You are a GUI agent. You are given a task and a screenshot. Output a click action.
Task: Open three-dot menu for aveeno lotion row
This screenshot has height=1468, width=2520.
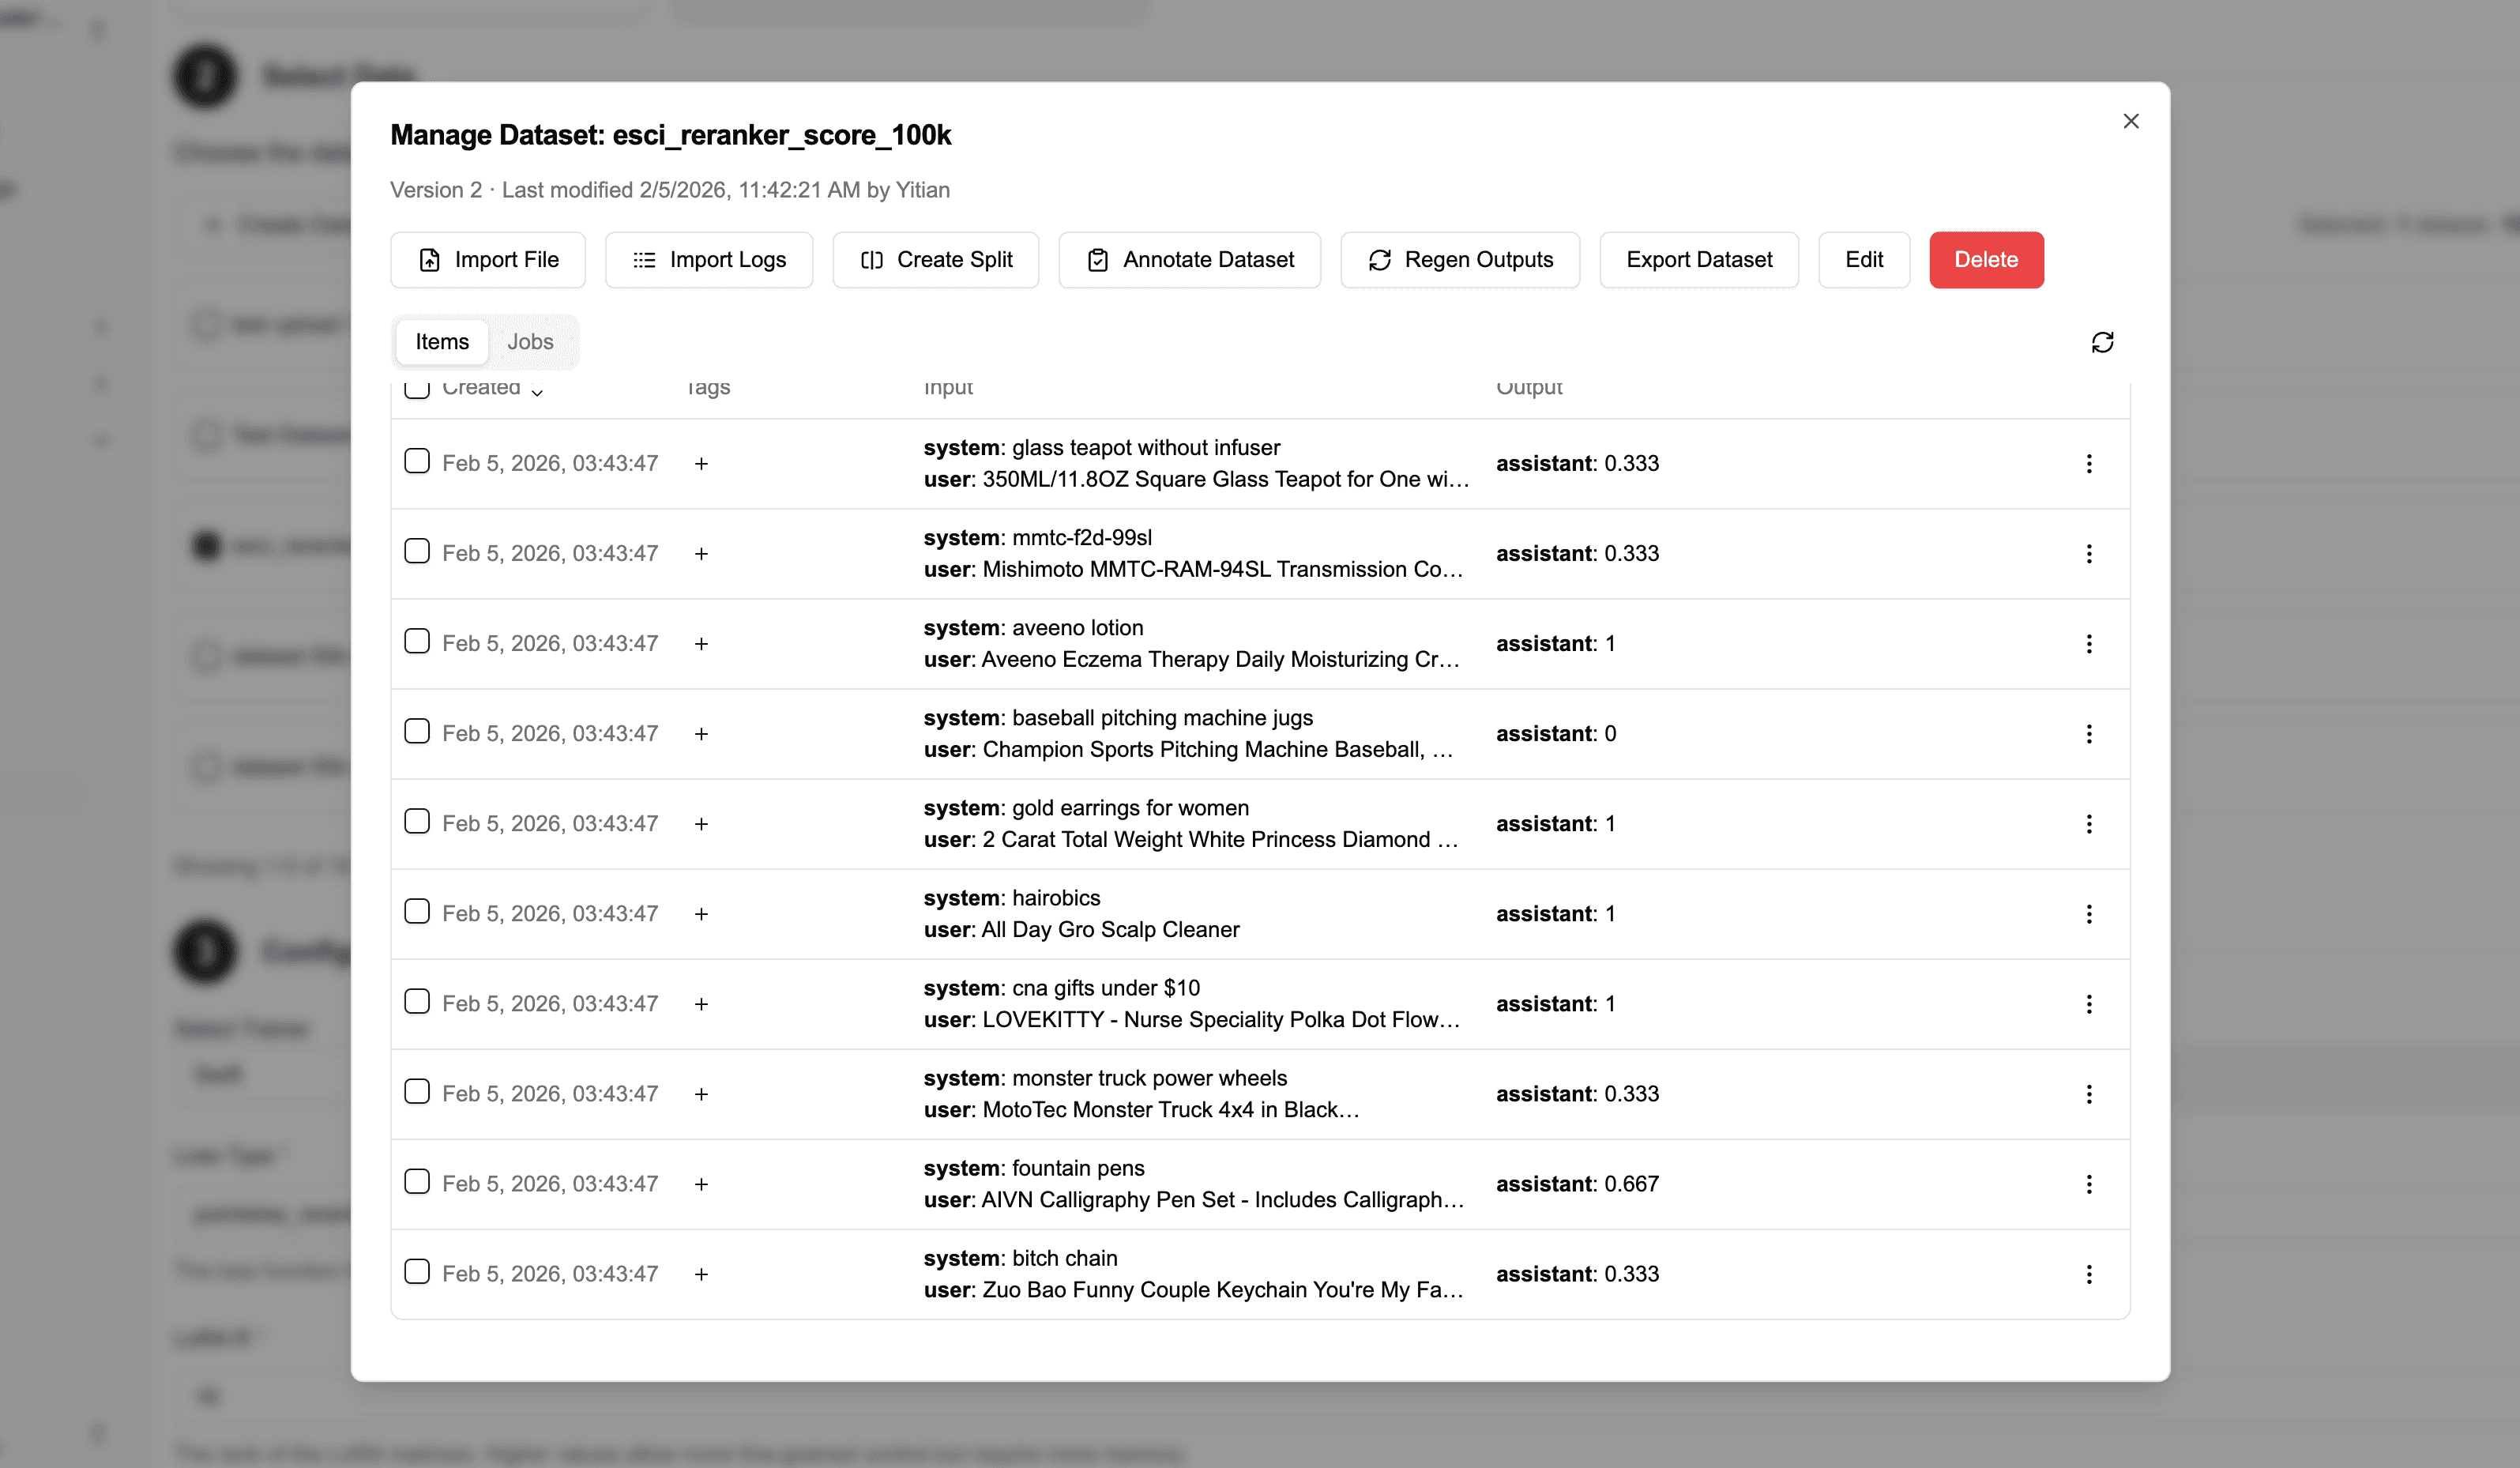(2088, 644)
